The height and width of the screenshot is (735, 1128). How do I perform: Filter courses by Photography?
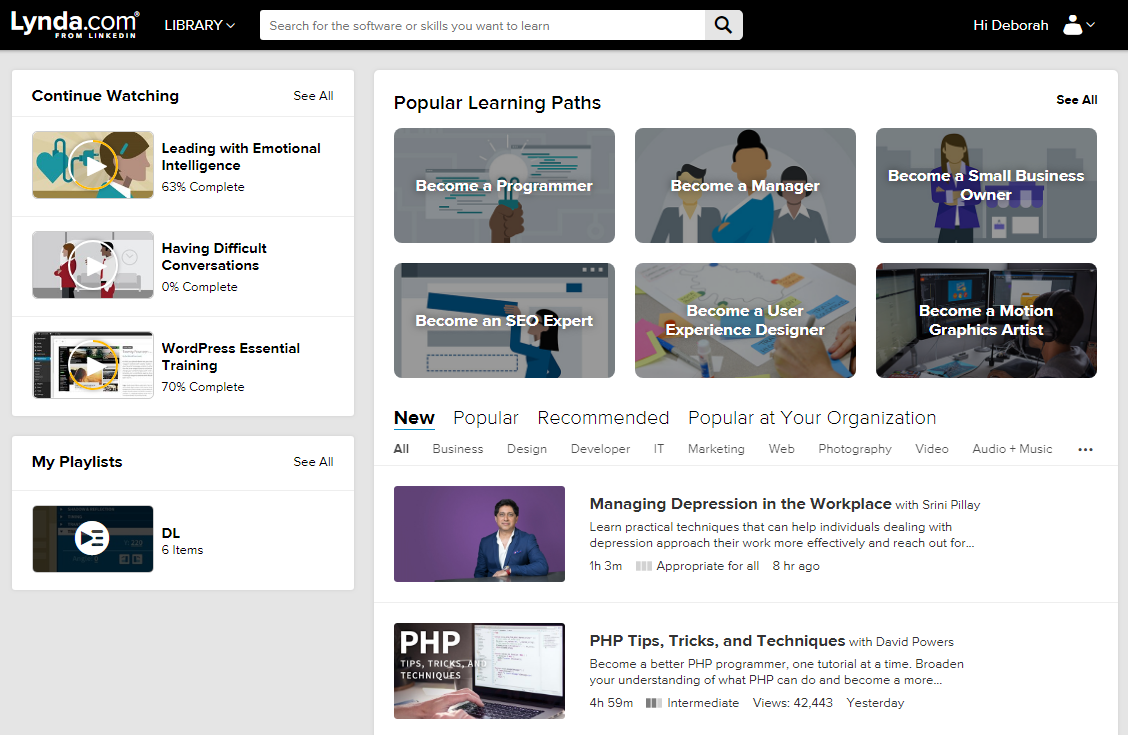[855, 449]
